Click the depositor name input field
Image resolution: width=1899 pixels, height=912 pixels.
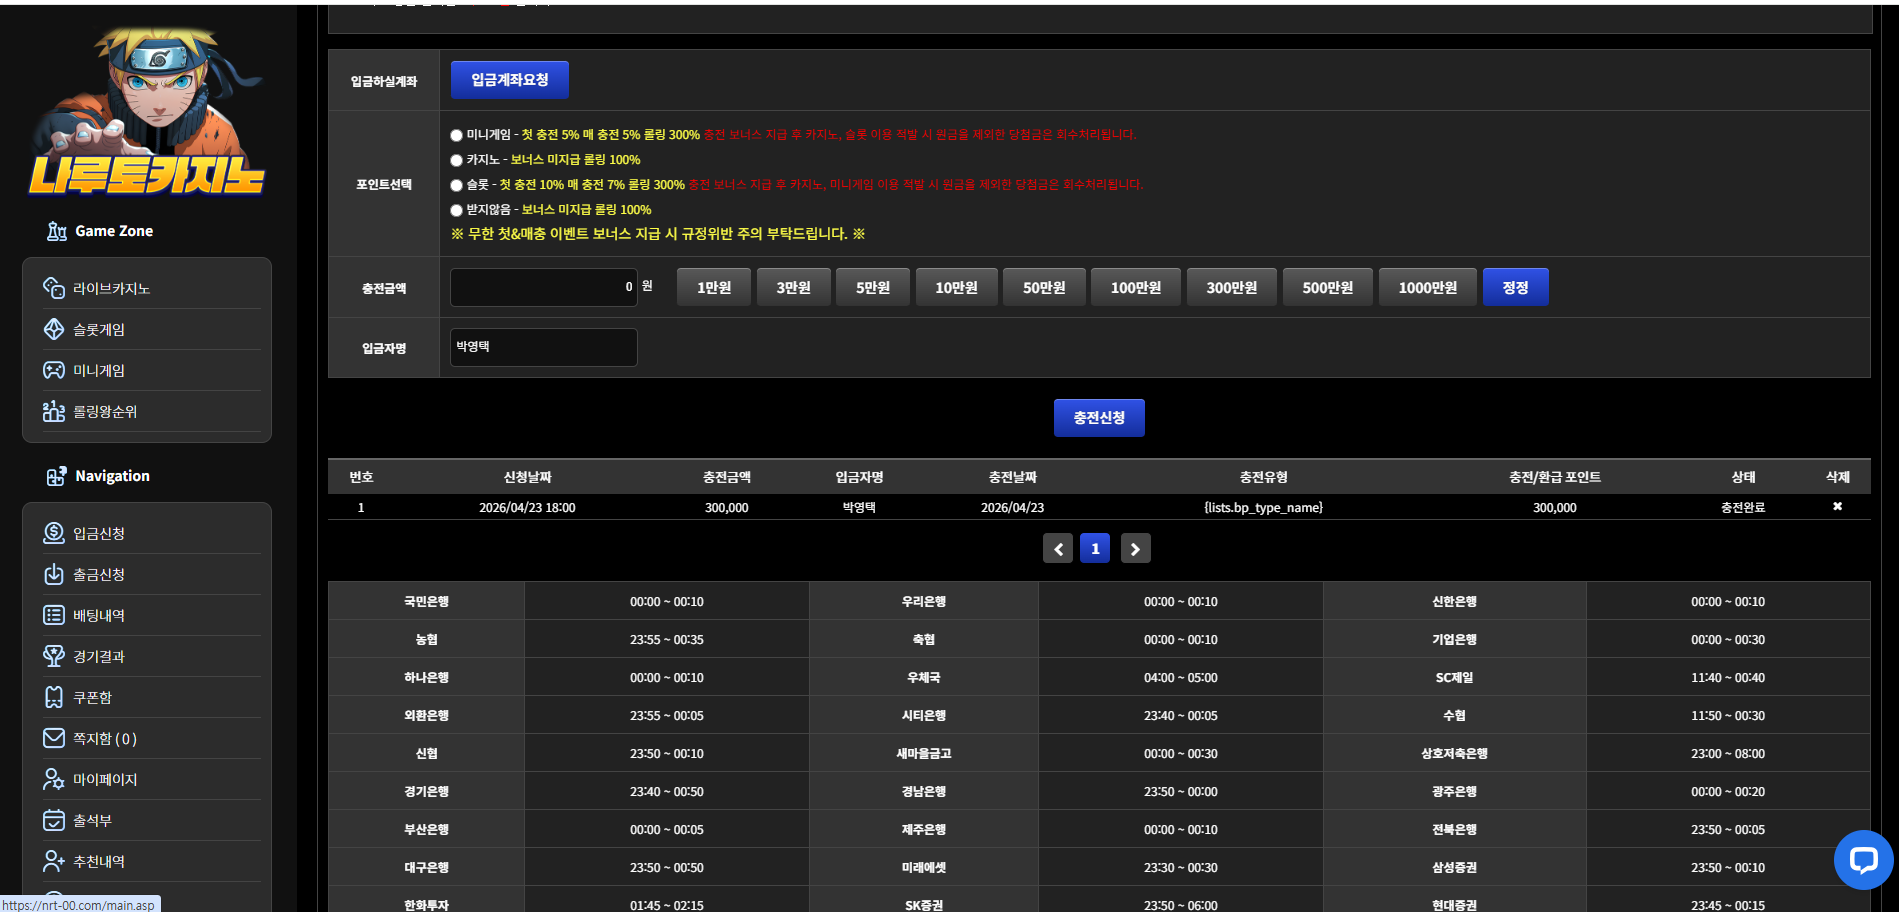pos(544,347)
